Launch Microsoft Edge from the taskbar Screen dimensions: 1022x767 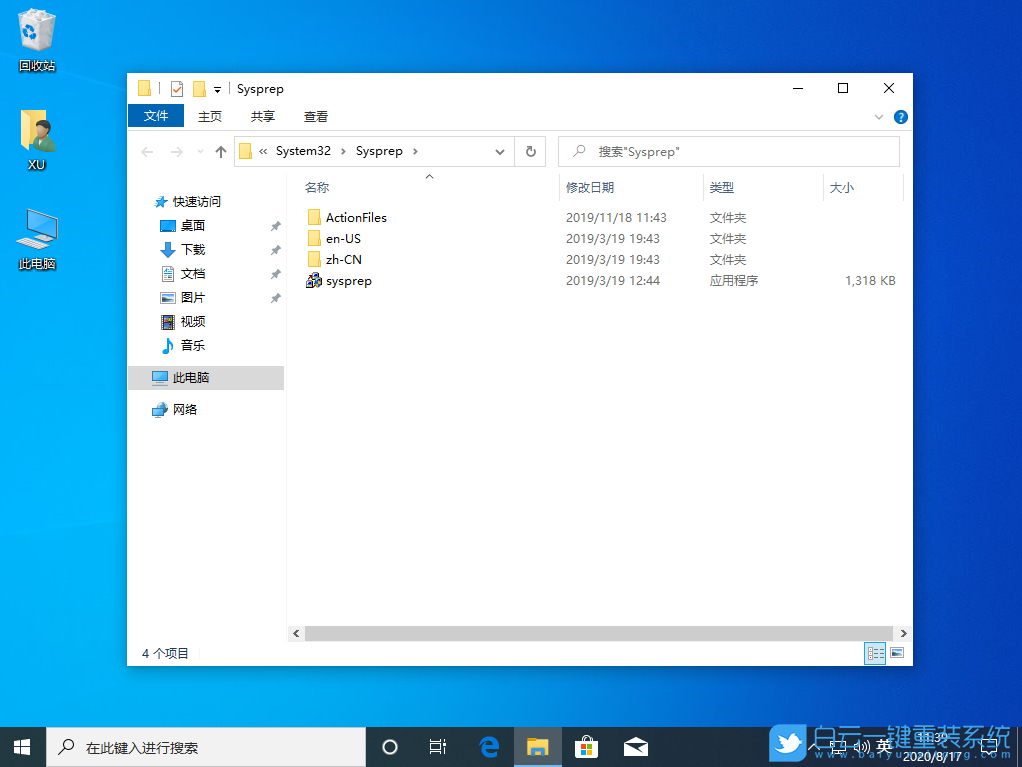point(489,746)
